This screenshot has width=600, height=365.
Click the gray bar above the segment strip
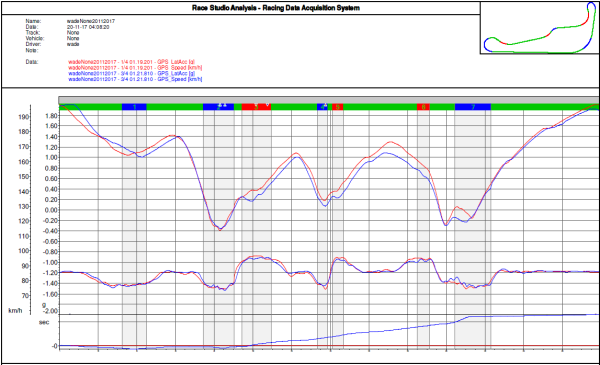(x=328, y=100)
